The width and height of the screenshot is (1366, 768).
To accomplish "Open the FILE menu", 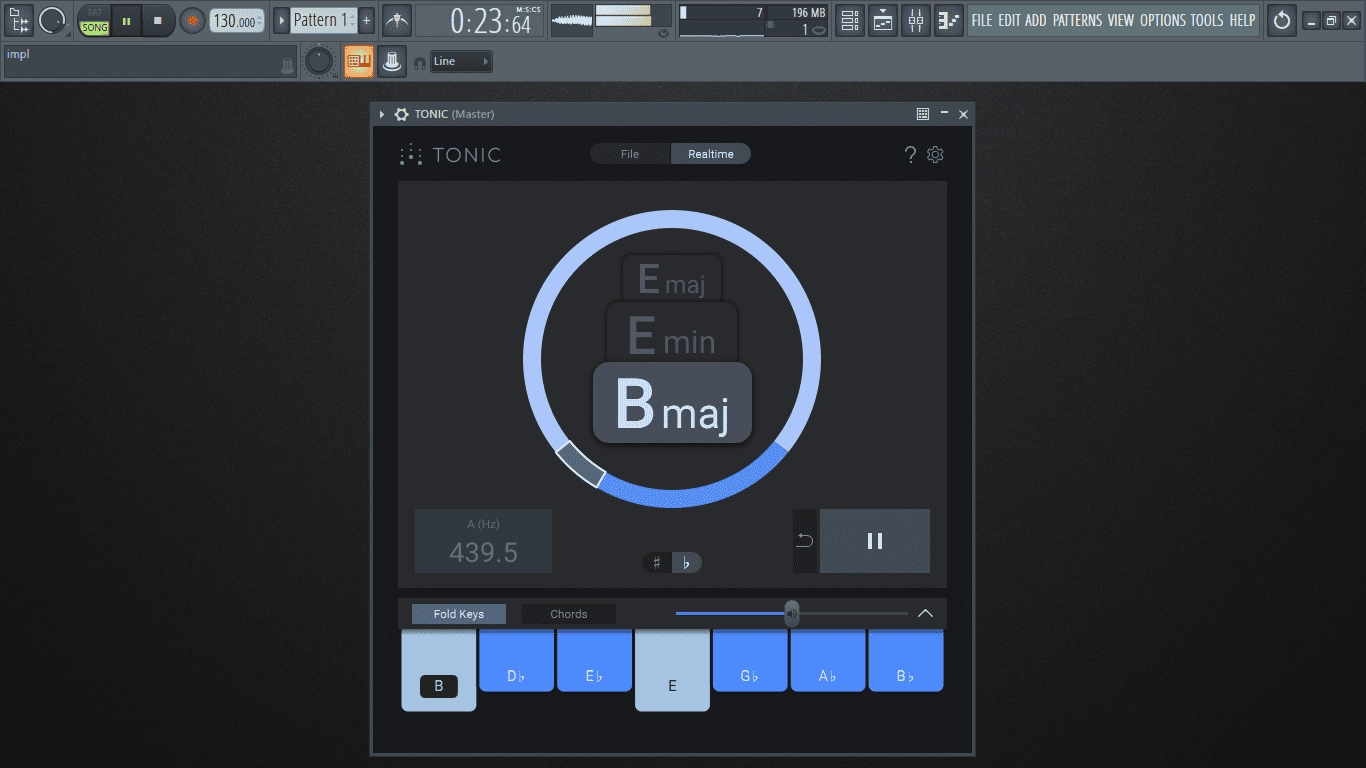I will (982, 20).
